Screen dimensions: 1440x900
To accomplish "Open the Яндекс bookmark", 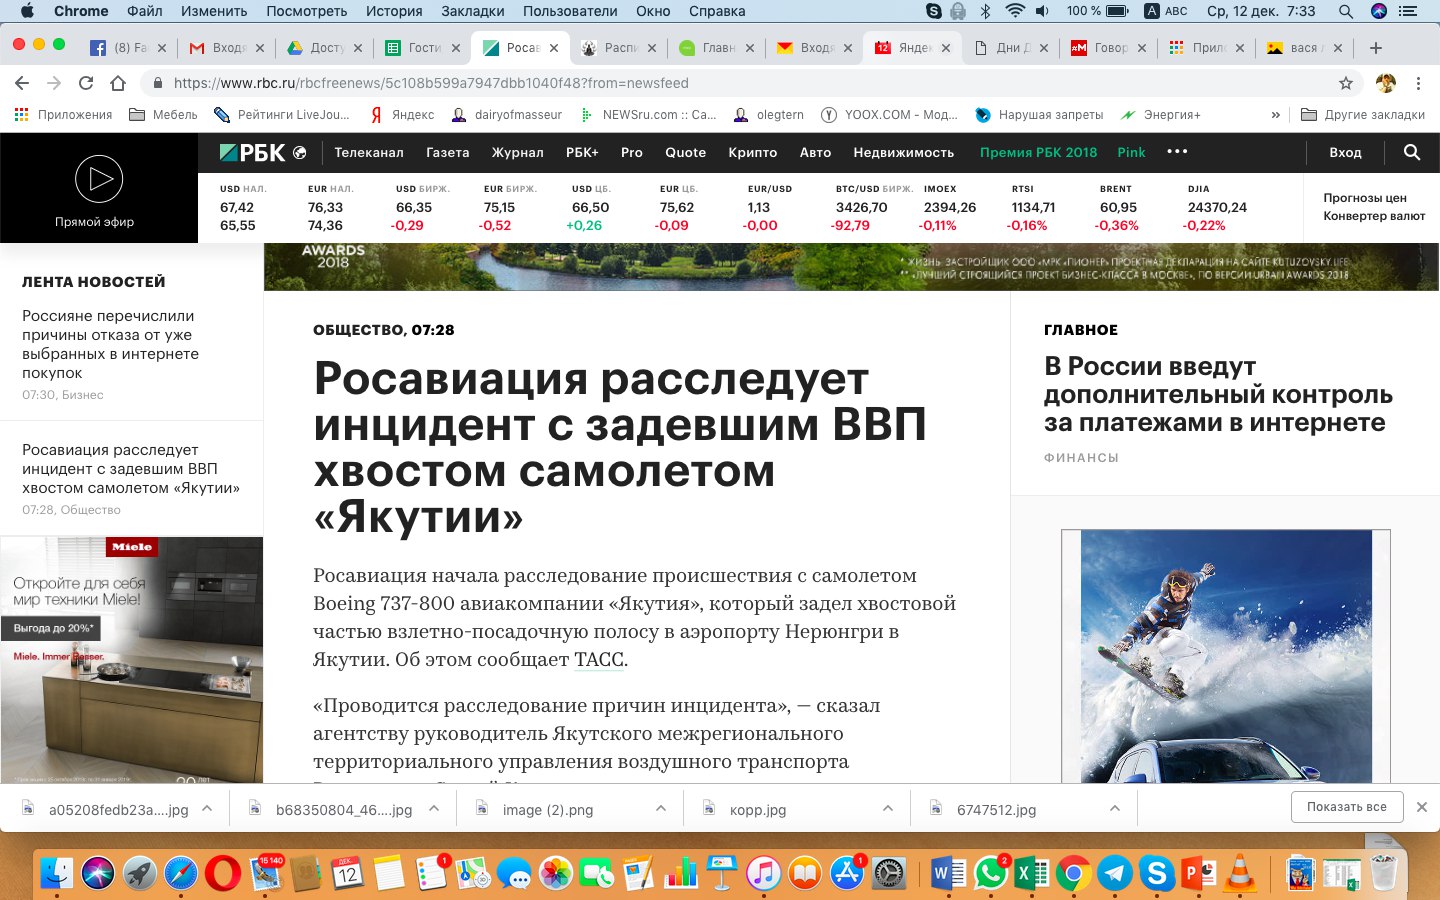I will tap(402, 115).
